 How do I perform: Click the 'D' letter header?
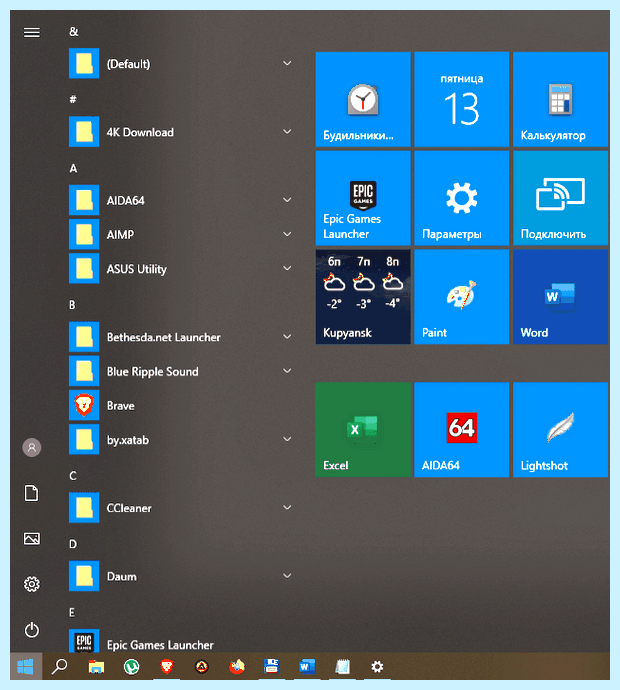[73, 544]
